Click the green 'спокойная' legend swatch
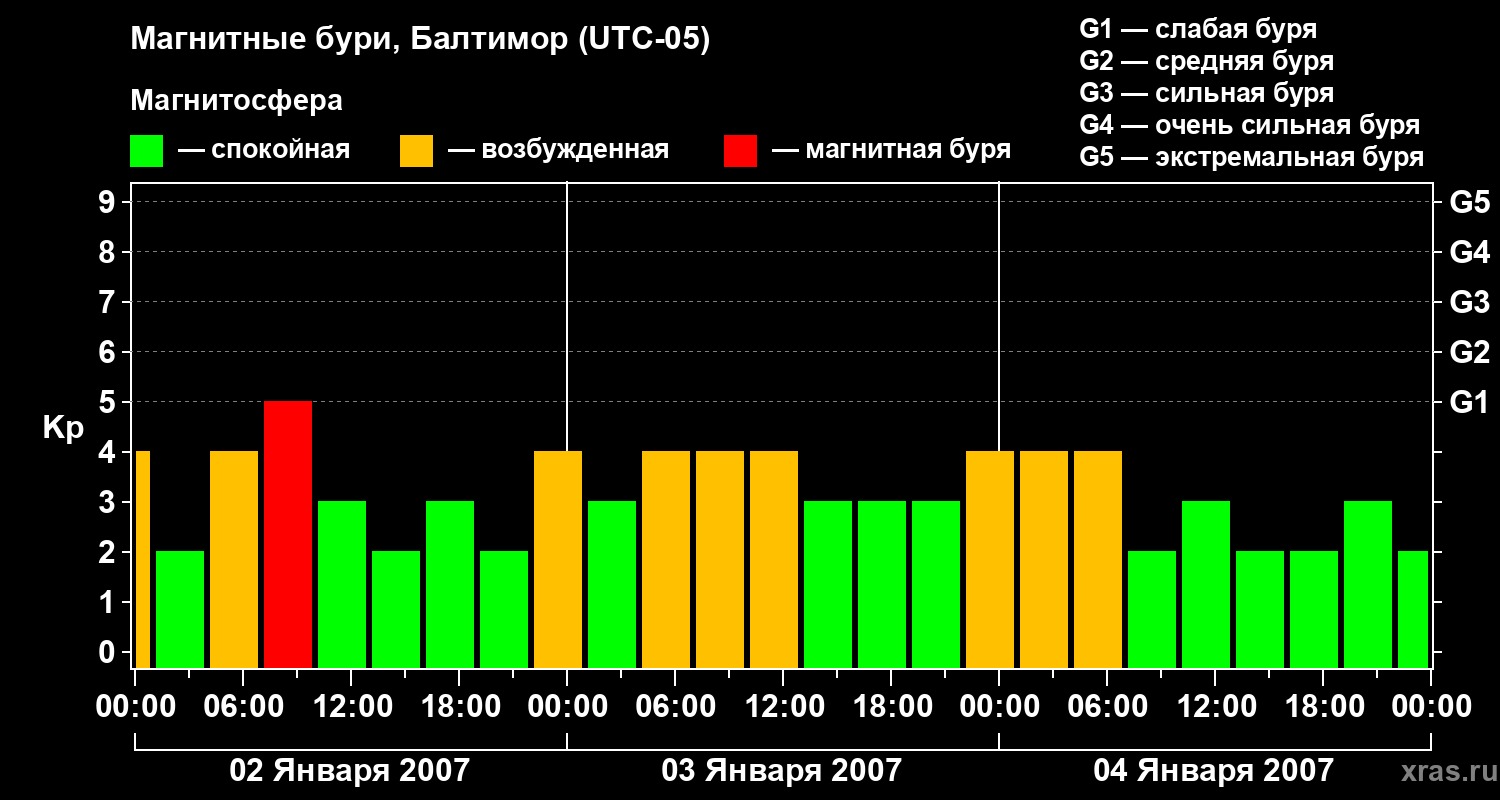 (x=146, y=151)
